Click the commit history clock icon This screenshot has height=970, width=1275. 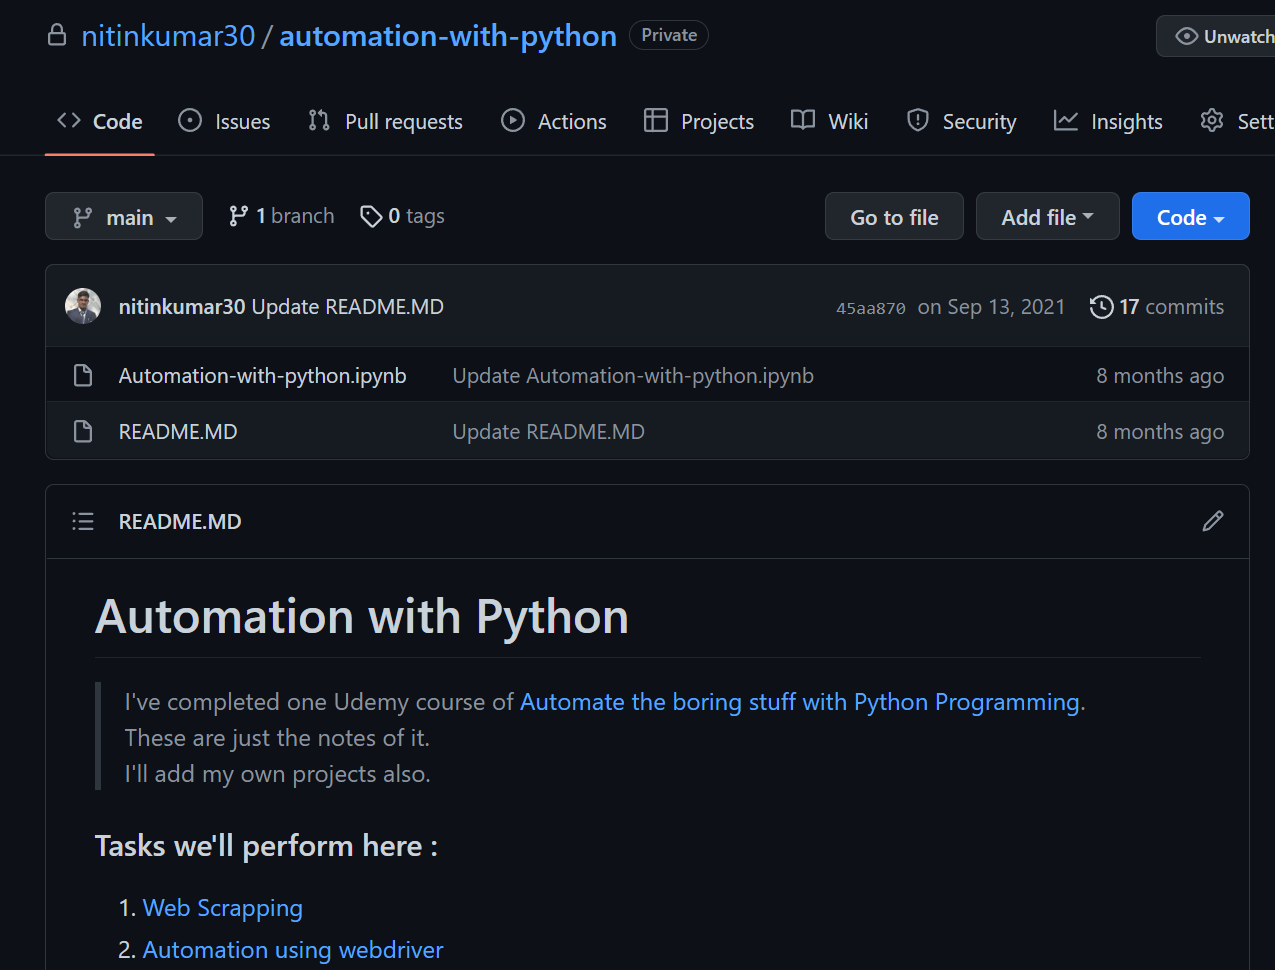point(1101,307)
